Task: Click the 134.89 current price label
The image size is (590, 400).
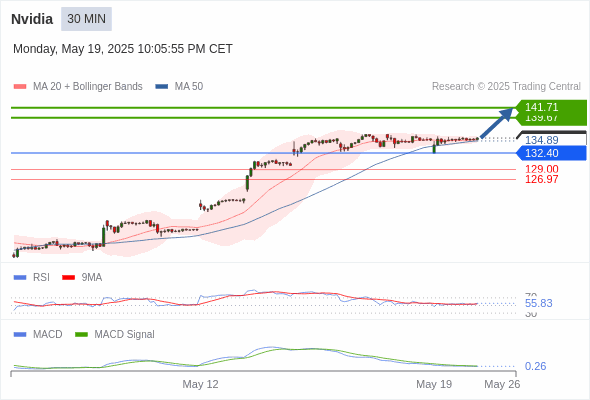Action: pyautogui.click(x=541, y=140)
